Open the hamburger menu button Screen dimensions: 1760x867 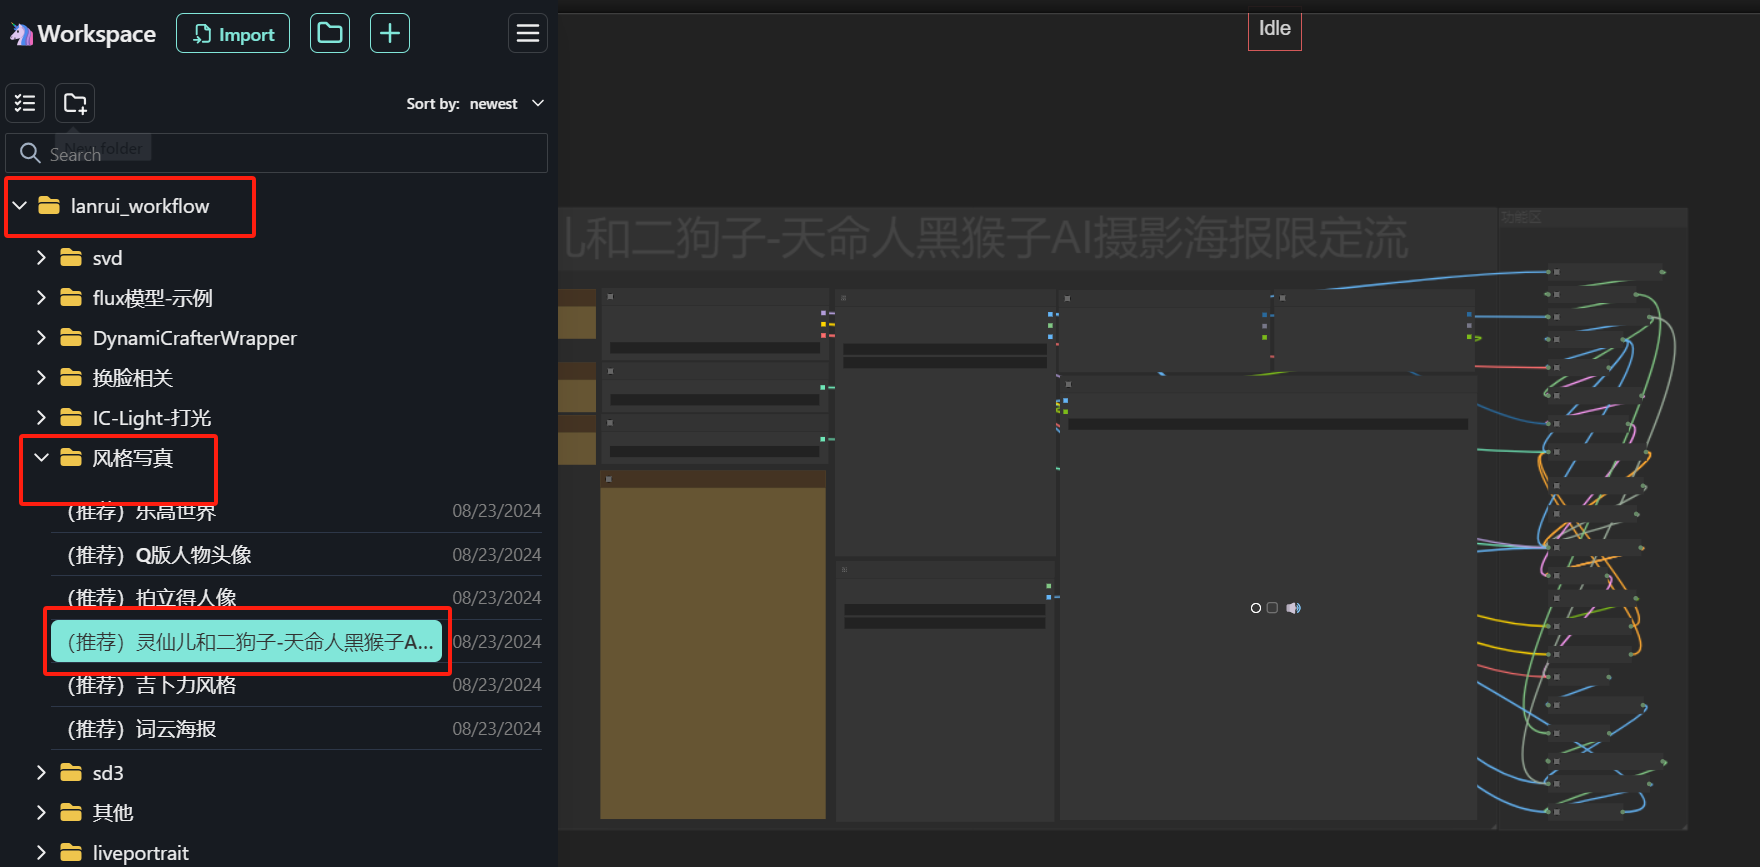(528, 34)
